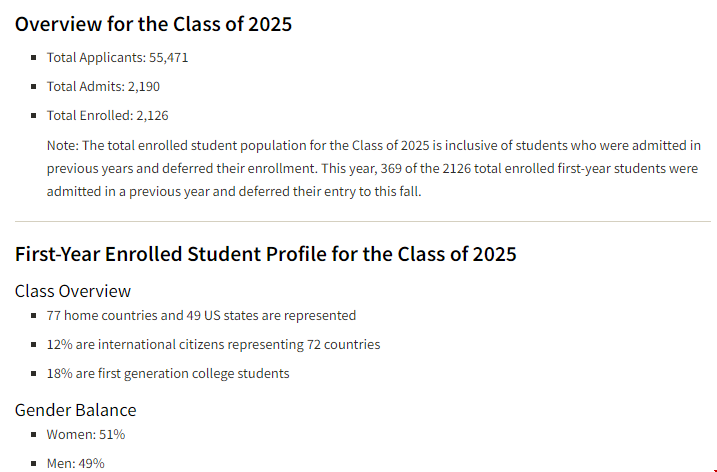The image size is (717, 472).
Task: Click the 'Total Enrolled: 2,126' line
Action: [107, 115]
